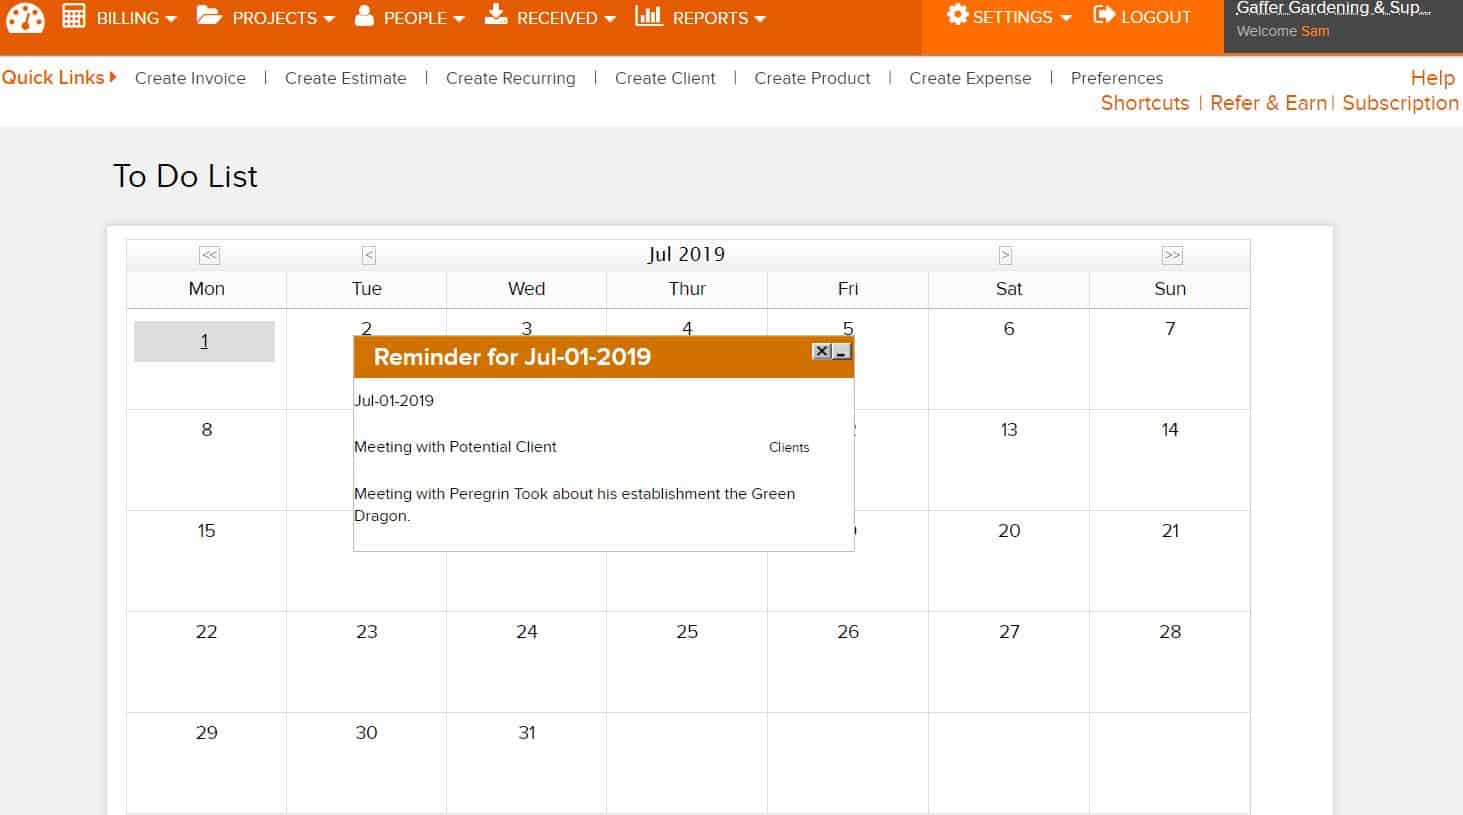
Task: Open the Create Product quick link
Action: coord(812,78)
